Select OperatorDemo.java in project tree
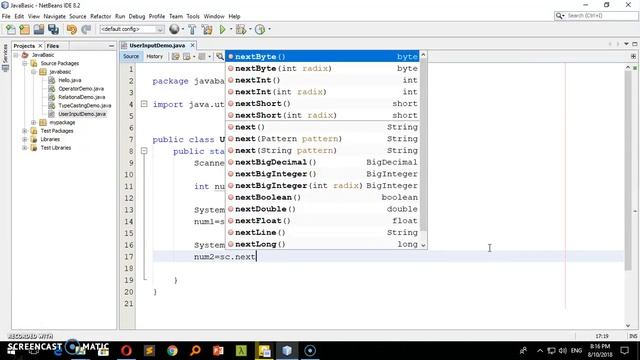 (x=81, y=89)
